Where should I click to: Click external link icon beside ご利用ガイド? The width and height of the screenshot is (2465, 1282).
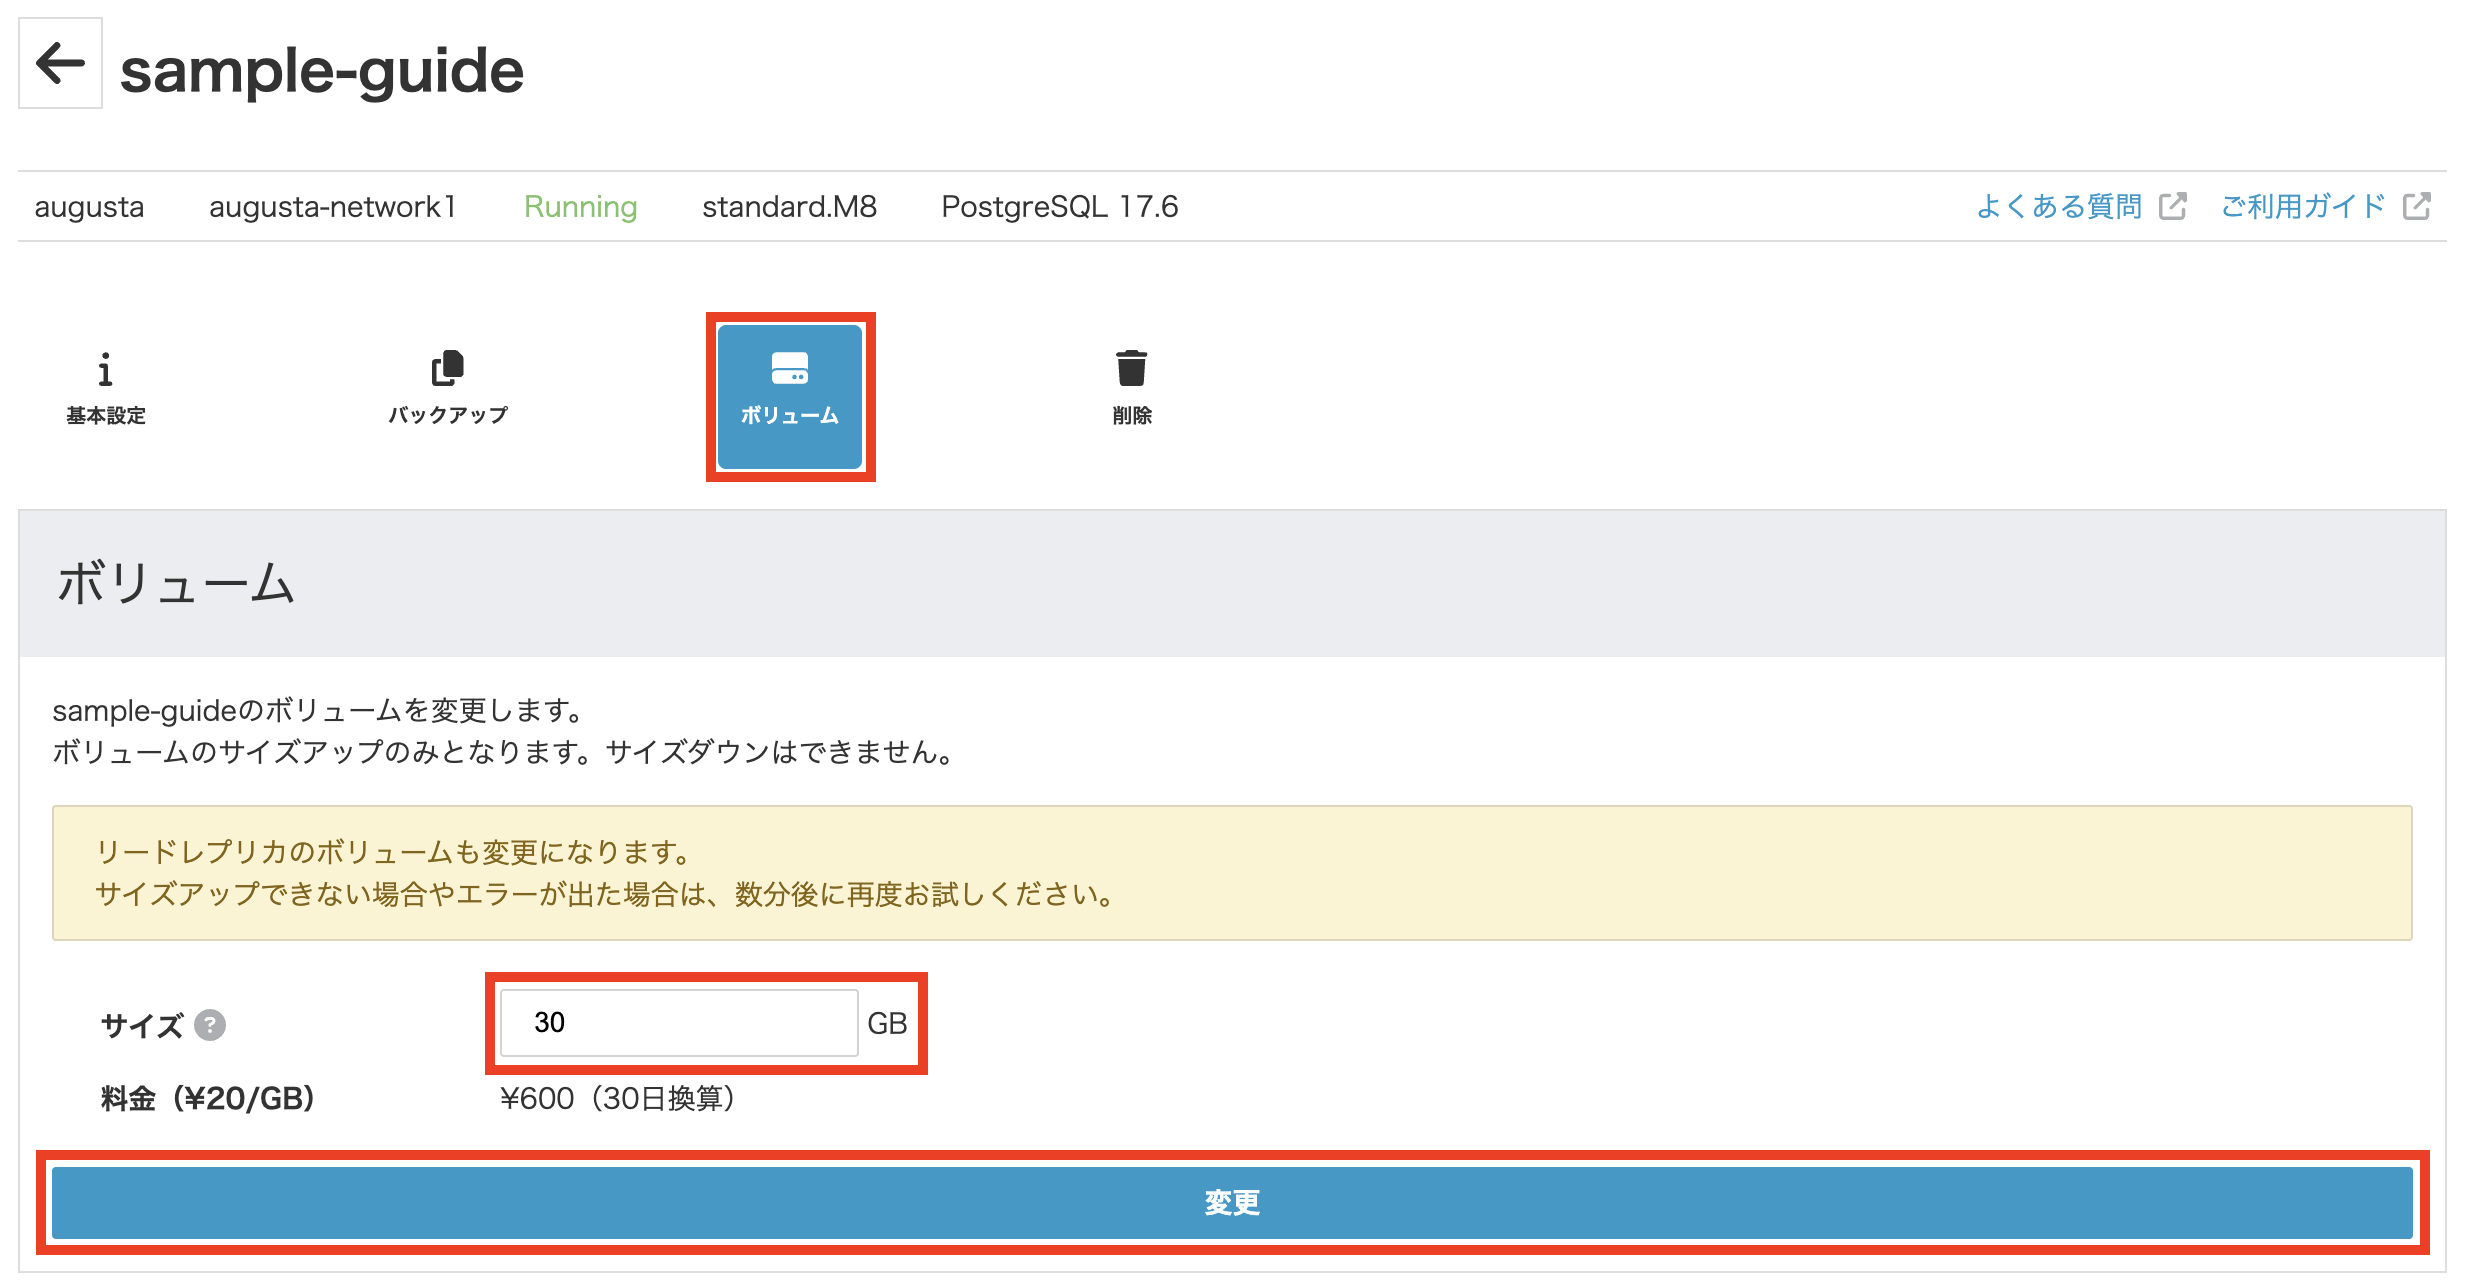click(2417, 206)
